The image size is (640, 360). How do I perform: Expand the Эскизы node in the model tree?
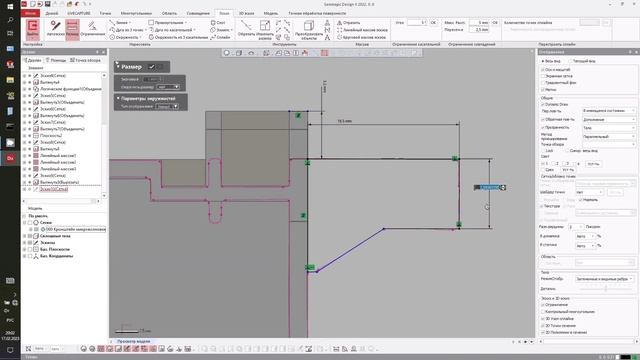24,242
